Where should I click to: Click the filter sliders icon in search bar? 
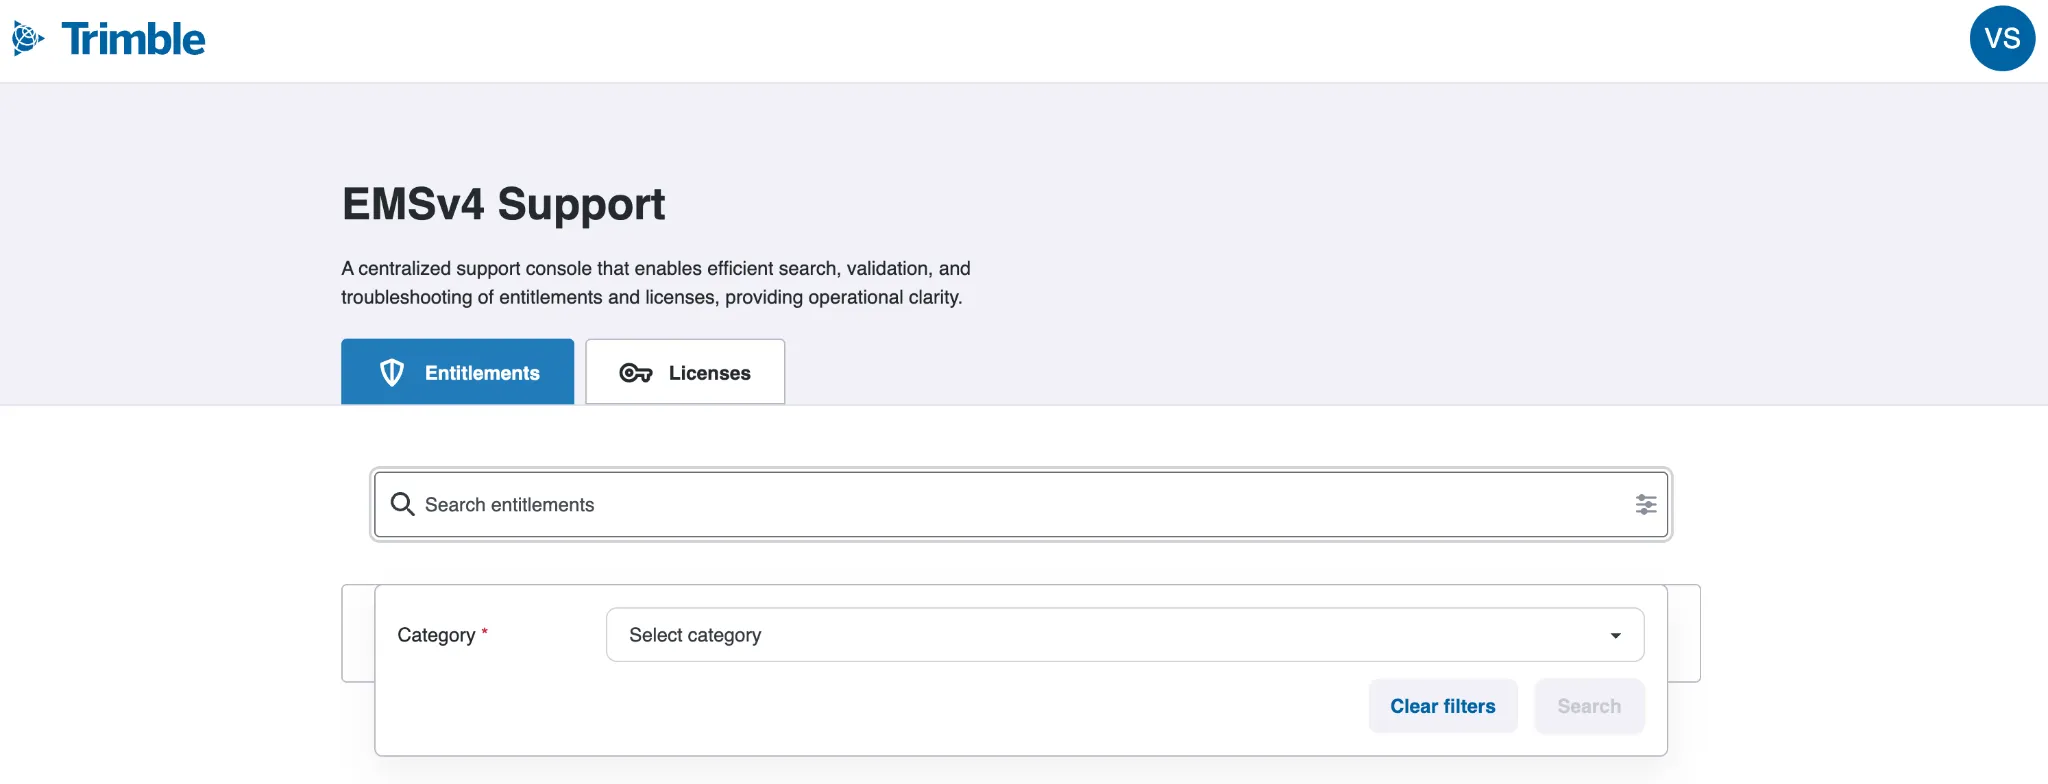(x=1645, y=505)
